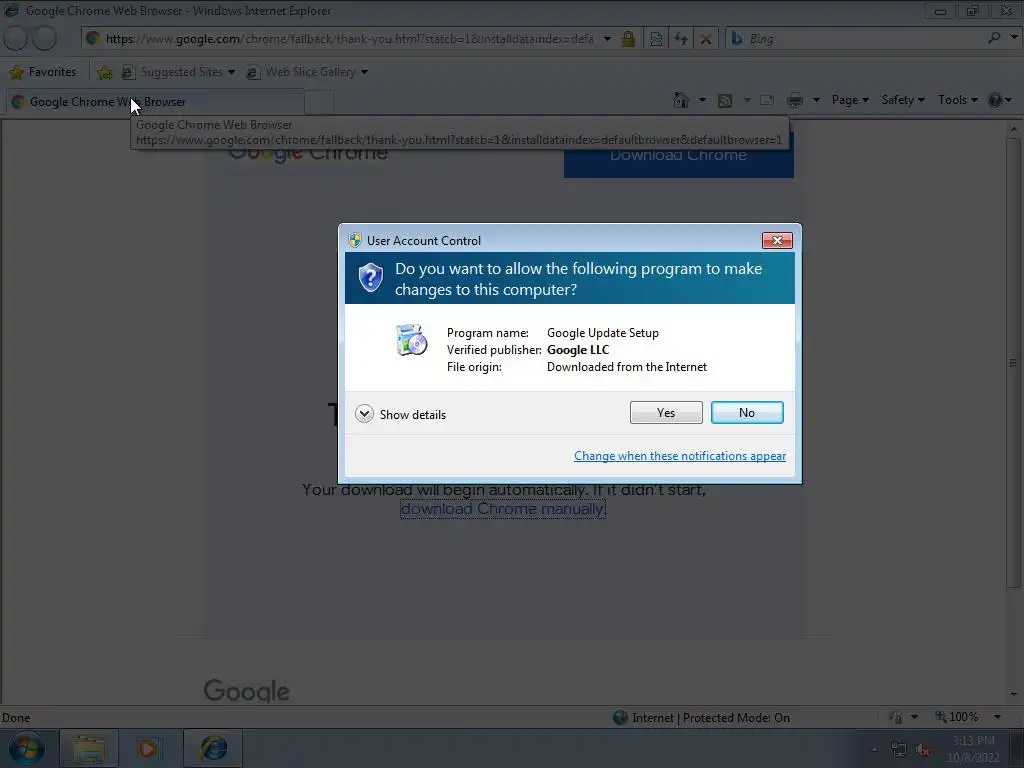Click the globe icon in status bar
Viewport: 1024px width, 768px height.
pyautogui.click(x=620, y=718)
